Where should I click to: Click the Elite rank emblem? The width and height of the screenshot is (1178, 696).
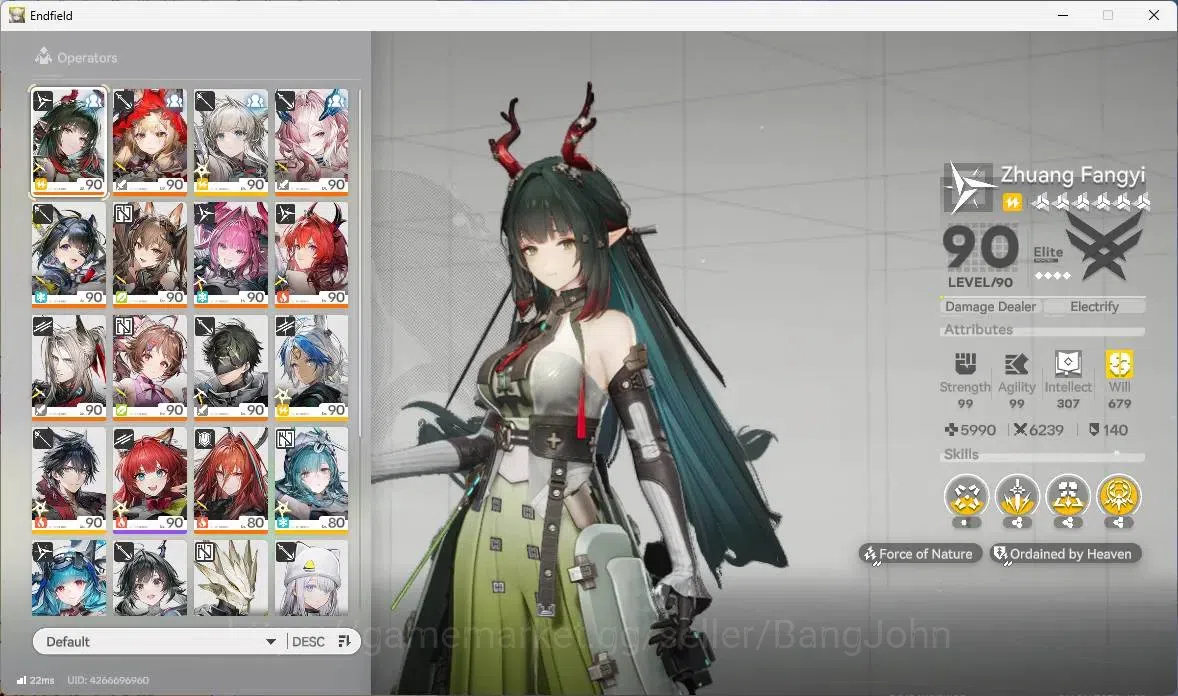pos(1104,245)
